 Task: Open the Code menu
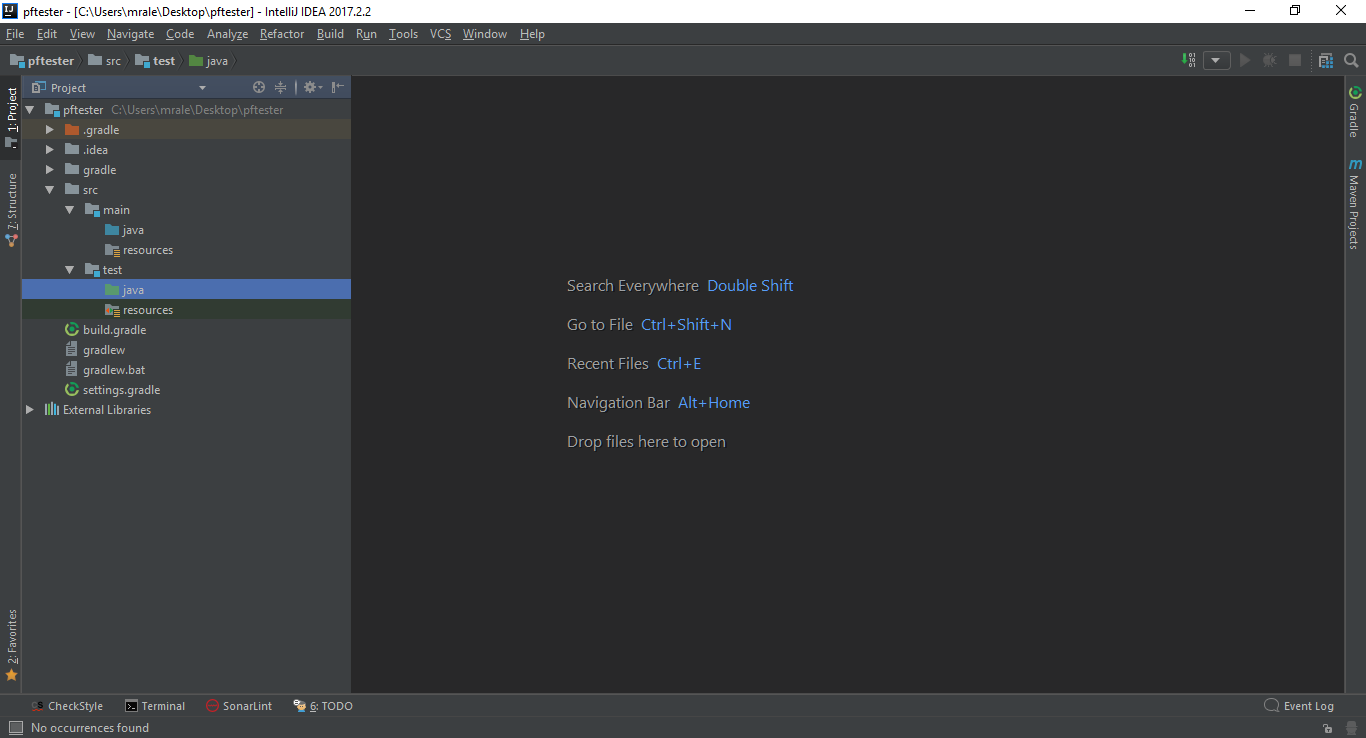click(180, 34)
